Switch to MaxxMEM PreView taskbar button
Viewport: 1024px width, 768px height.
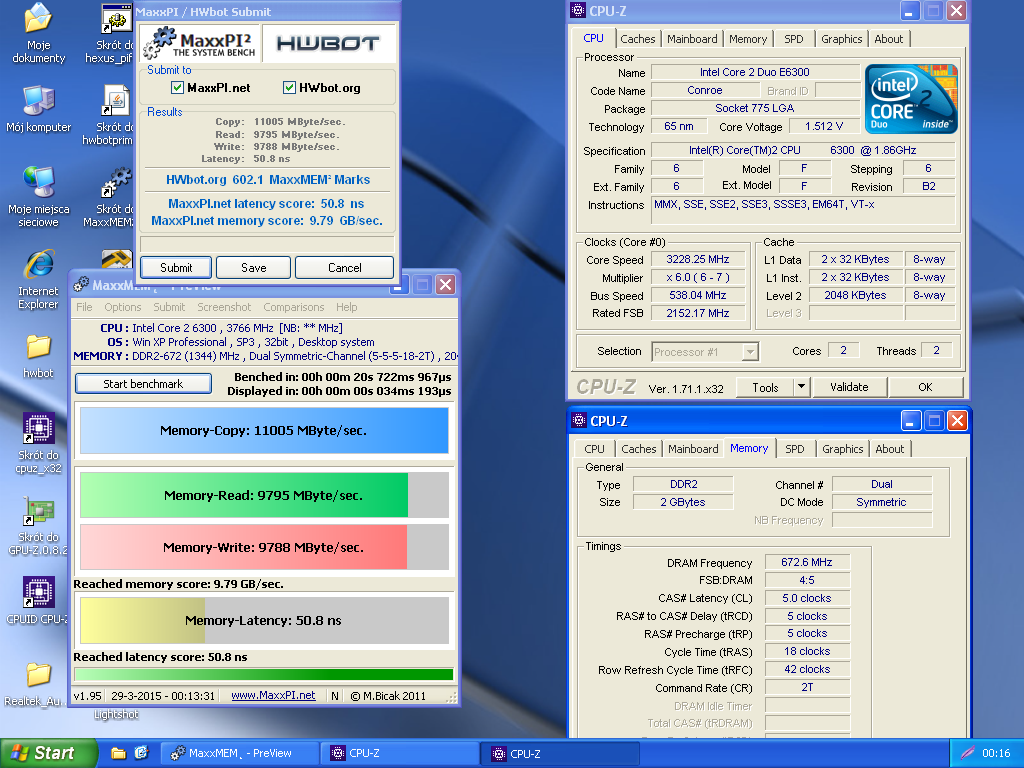[239, 753]
